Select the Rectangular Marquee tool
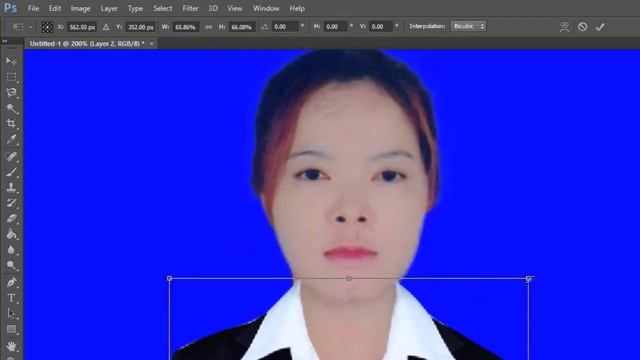Image resolution: width=640 pixels, height=360 pixels. click(x=11, y=77)
